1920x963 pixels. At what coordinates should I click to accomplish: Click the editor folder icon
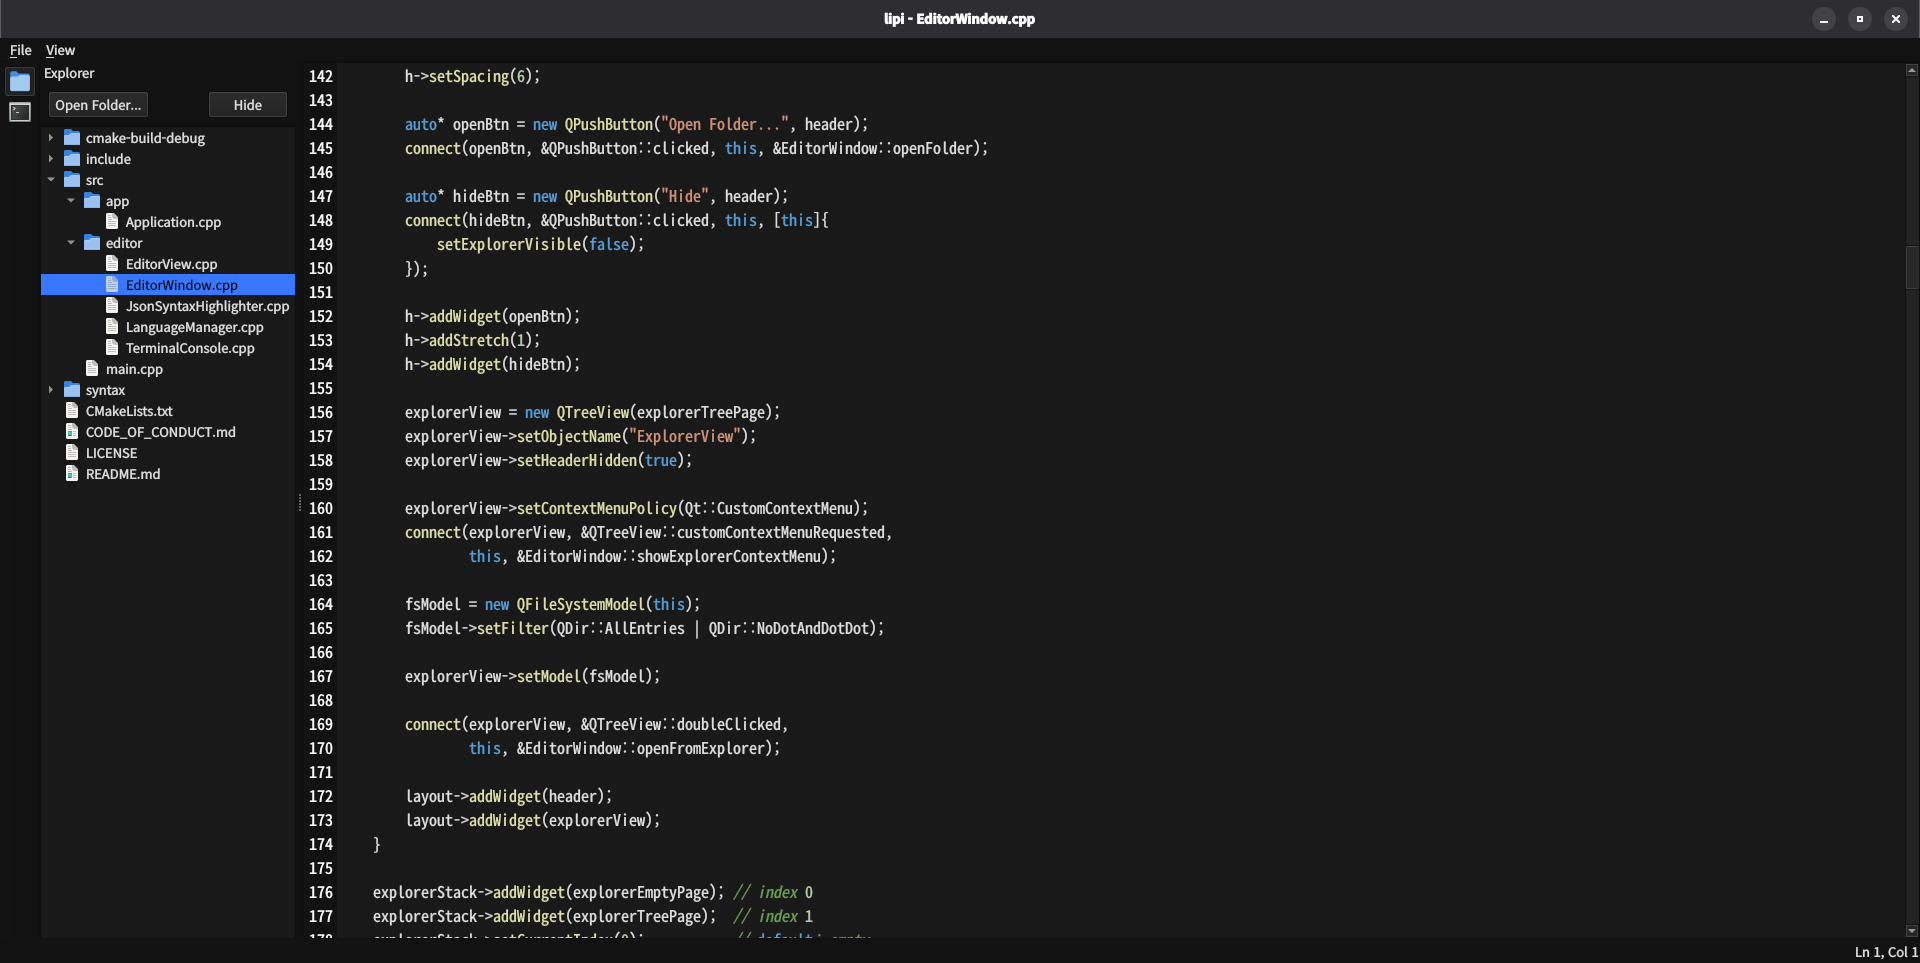pyautogui.click(x=92, y=243)
